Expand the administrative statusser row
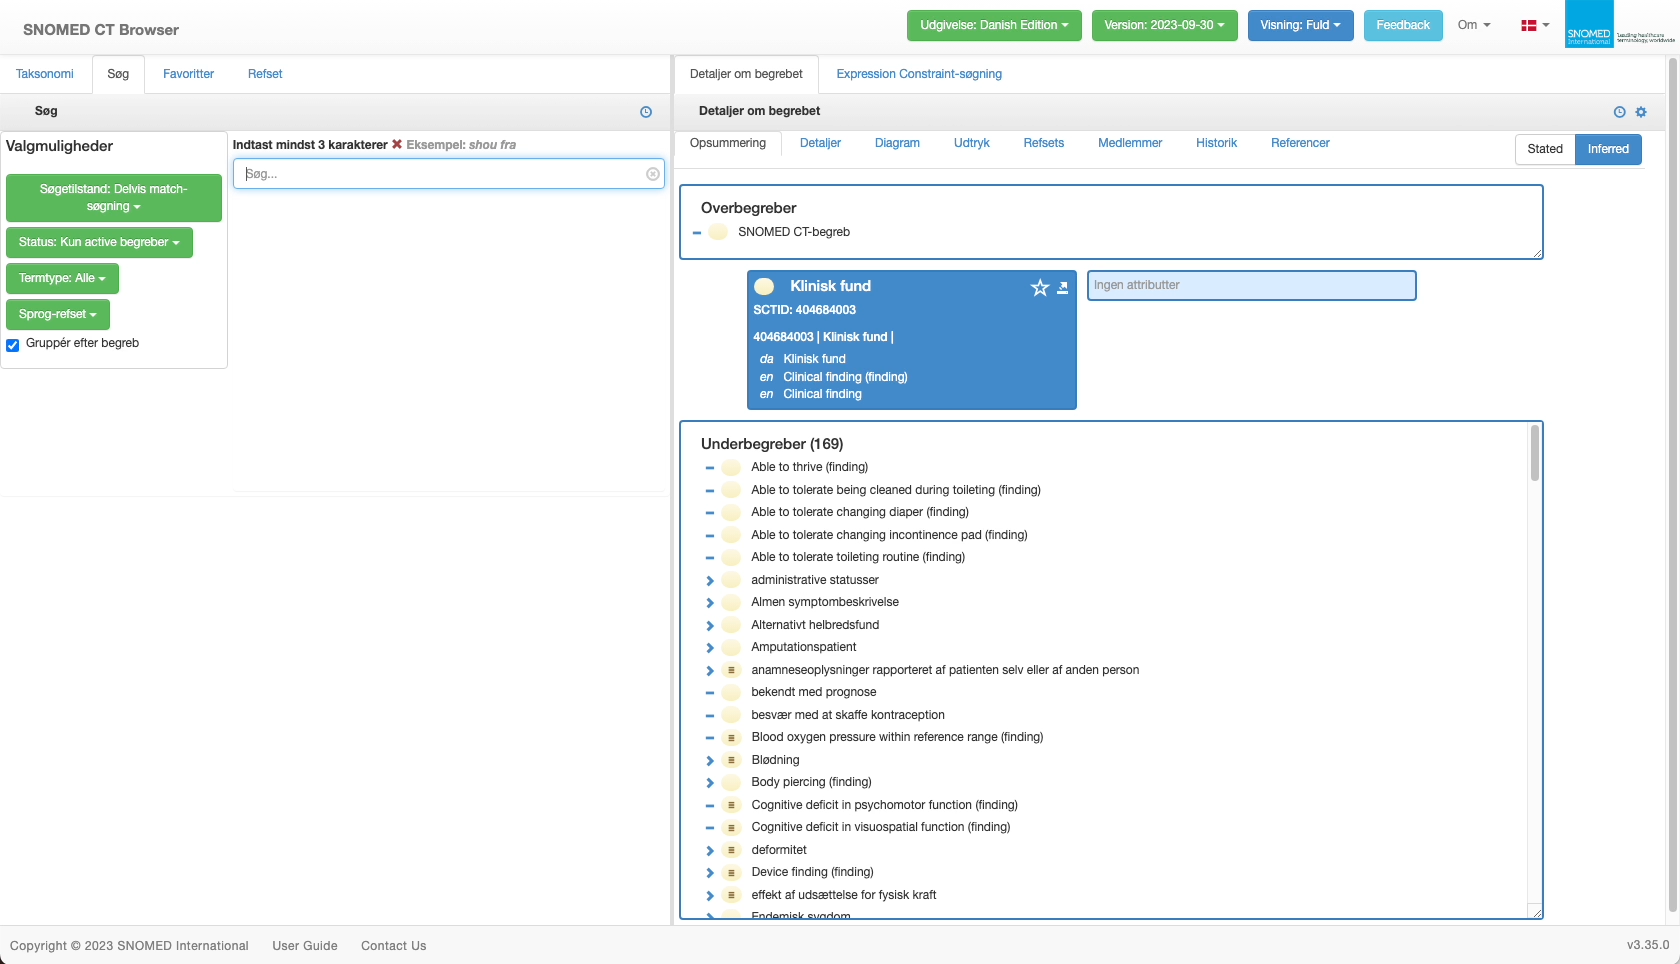The height and width of the screenshot is (964, 1680). click(x=710, y=581)
